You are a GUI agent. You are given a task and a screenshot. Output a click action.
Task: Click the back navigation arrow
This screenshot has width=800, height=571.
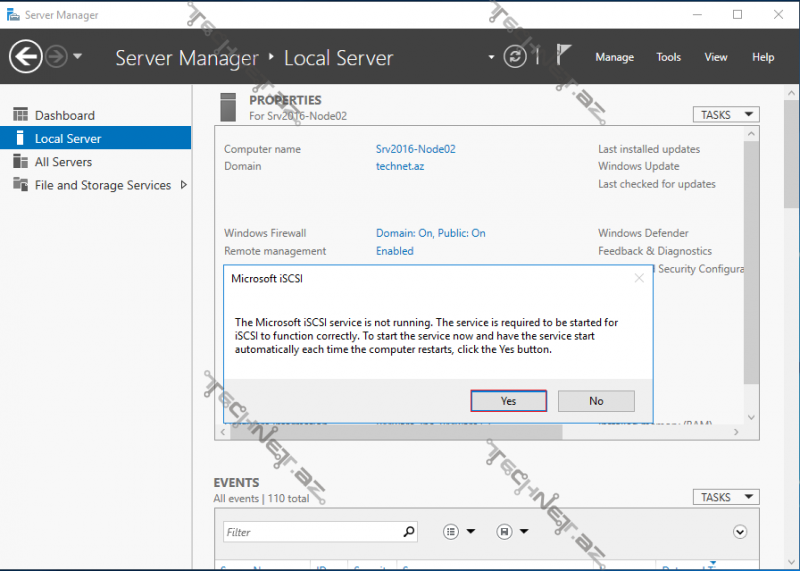click(x=26, y=57)
